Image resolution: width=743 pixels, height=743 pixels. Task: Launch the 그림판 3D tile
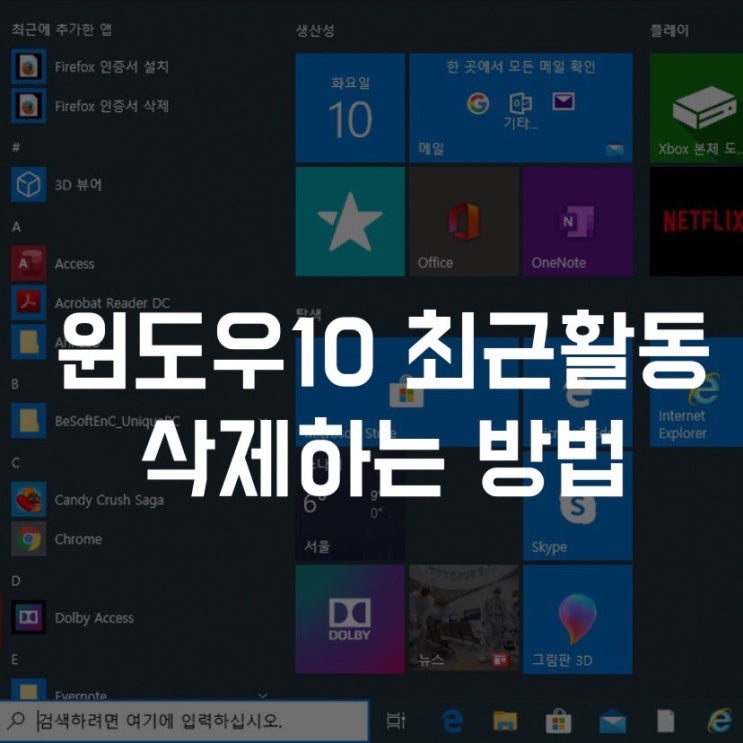tap(578, 619)
